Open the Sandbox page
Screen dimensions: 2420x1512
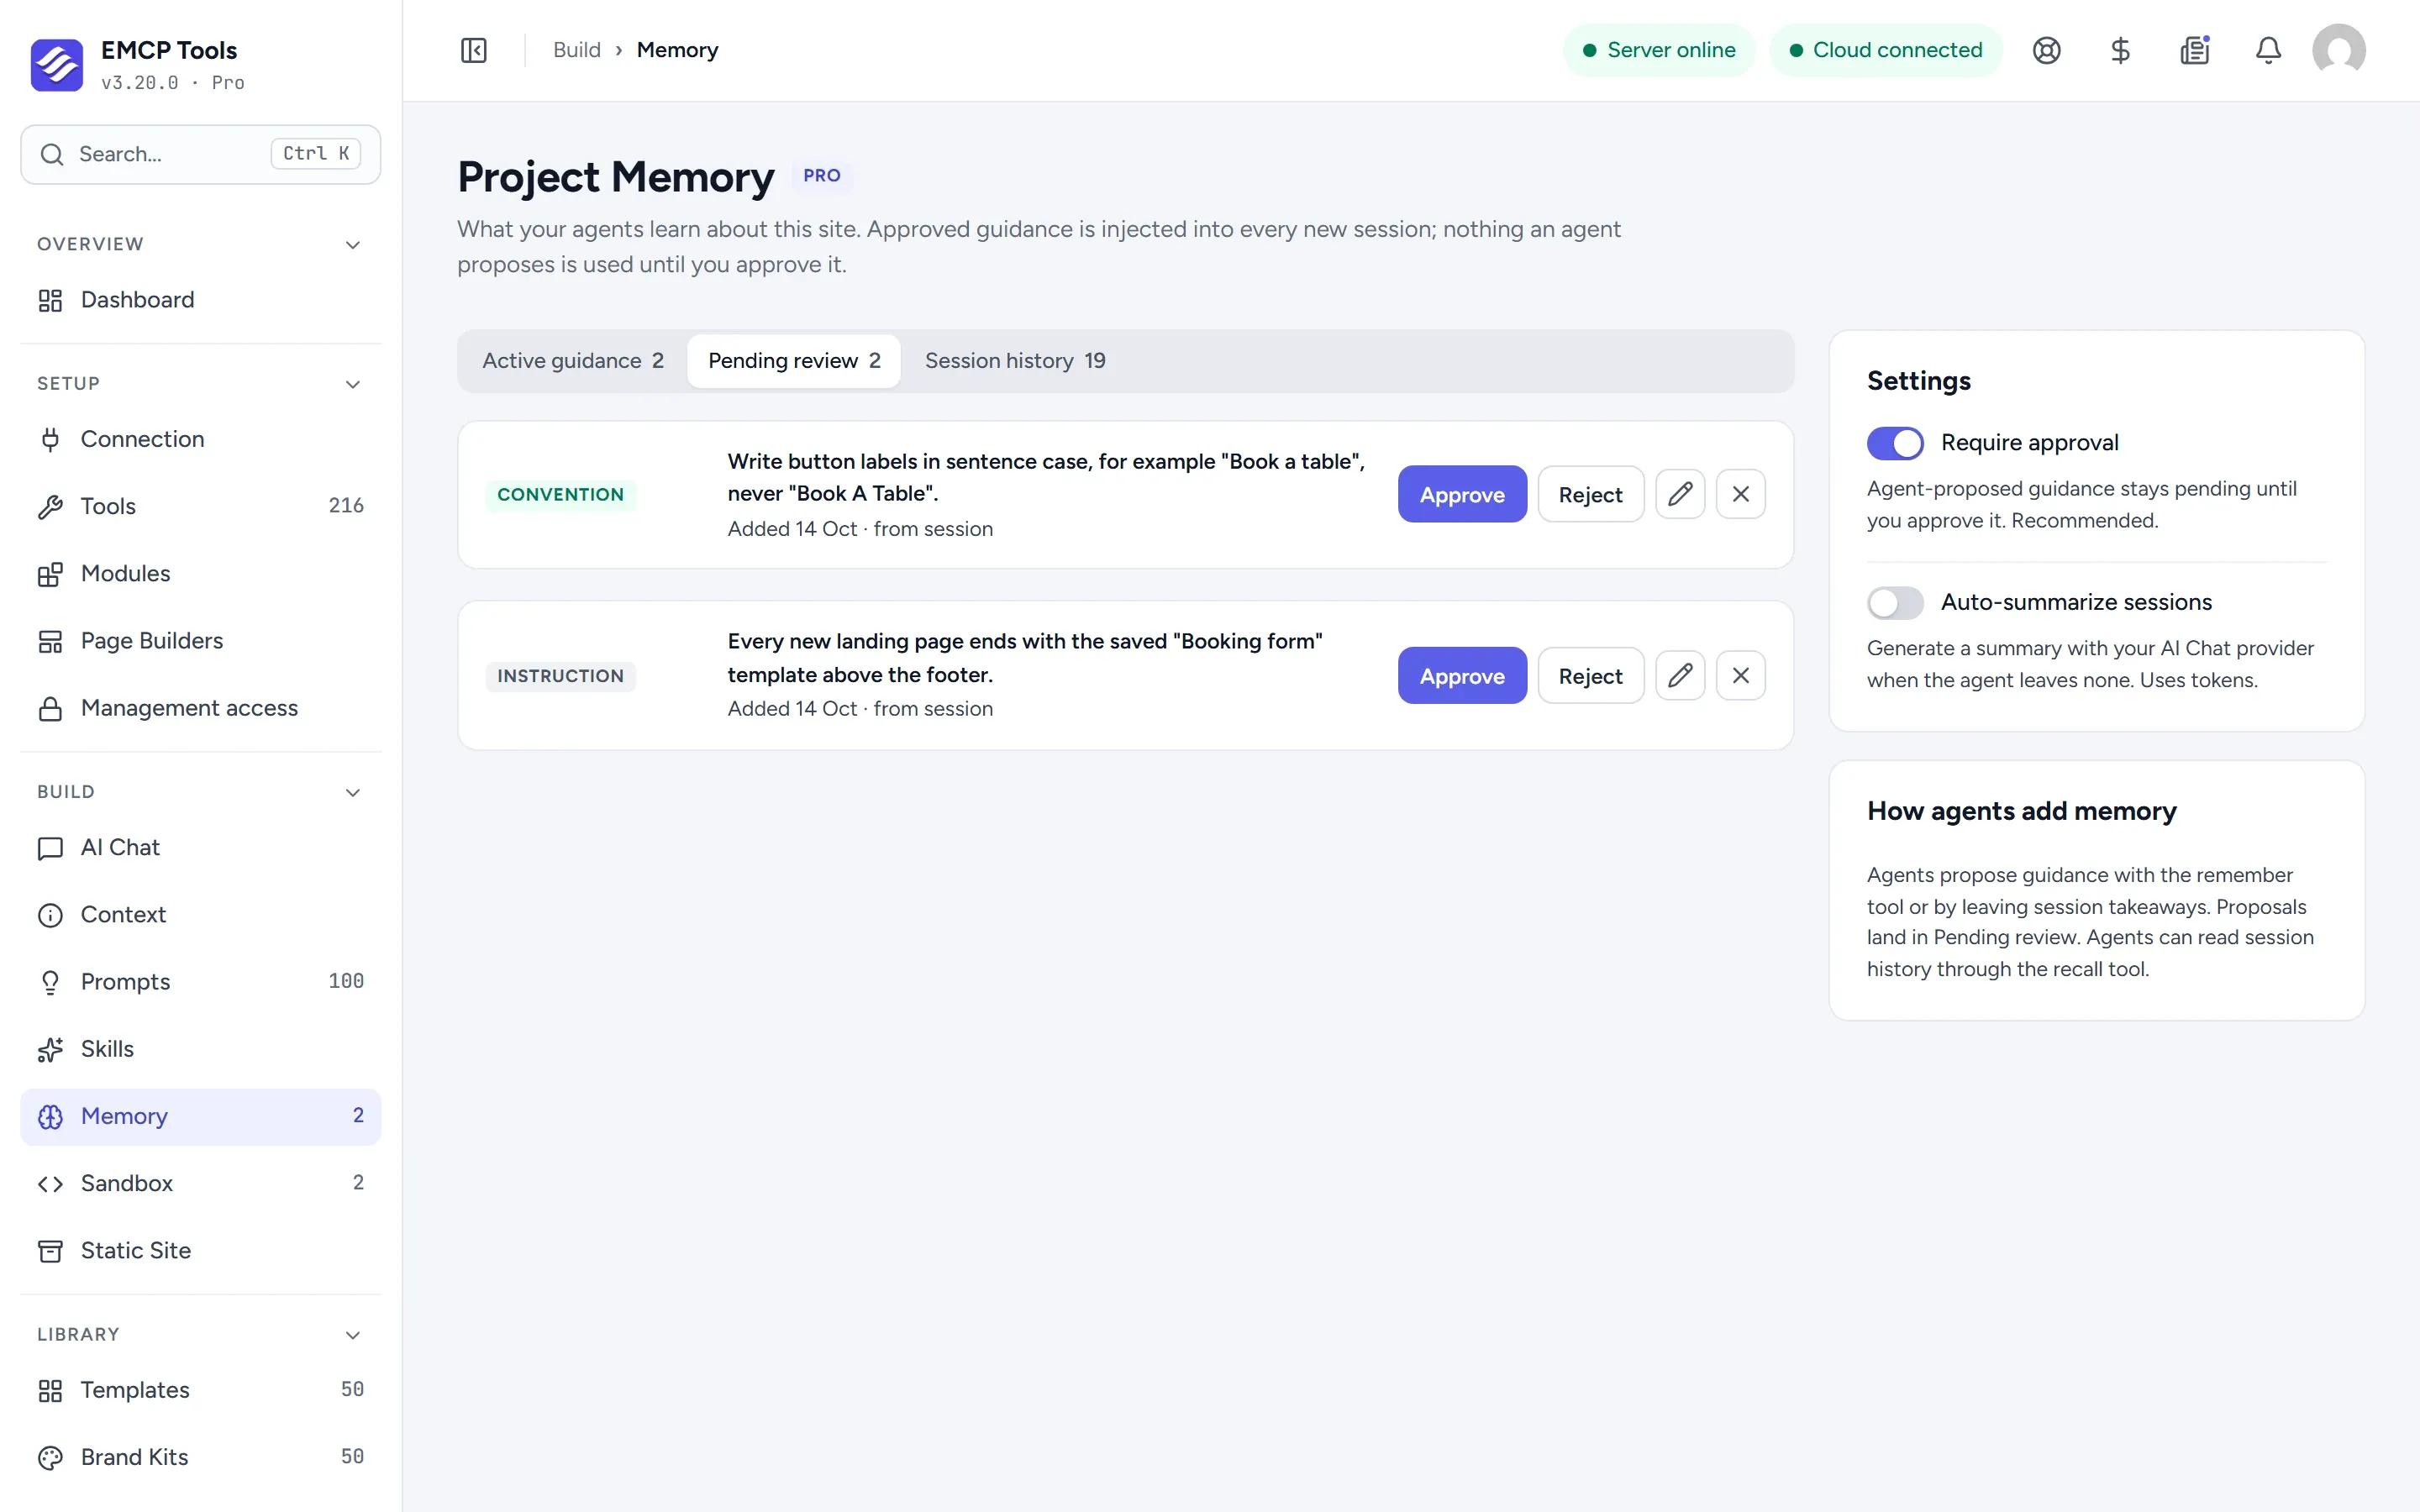[x=200, y=1183]
